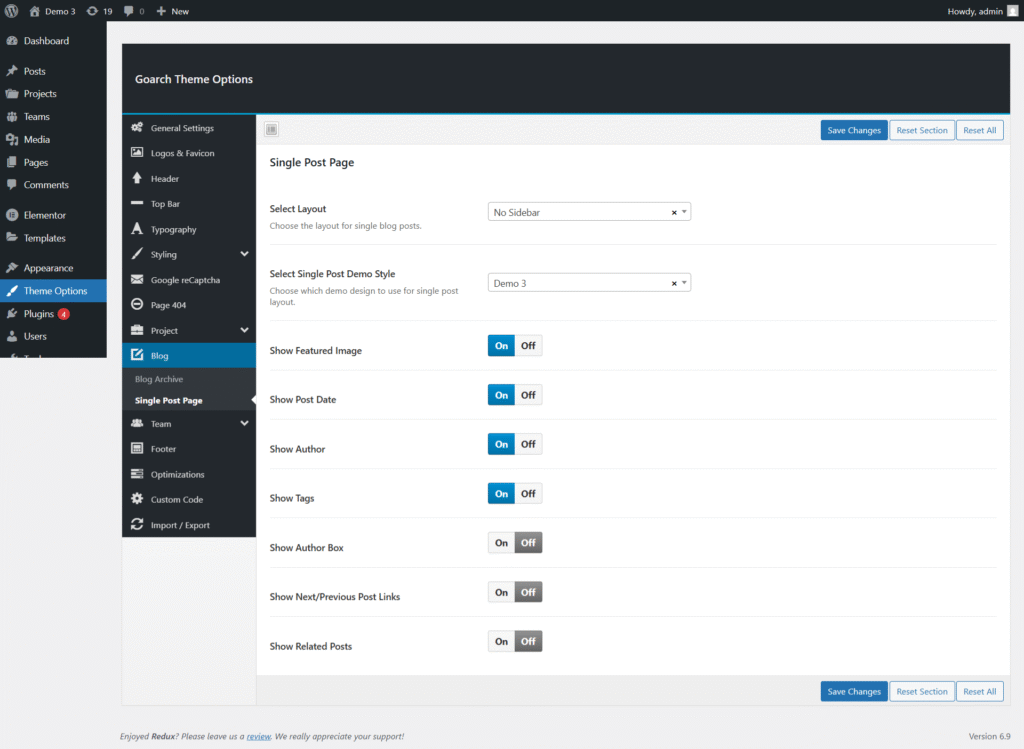Click the Custom Code gear icon

tap(137, 499)
